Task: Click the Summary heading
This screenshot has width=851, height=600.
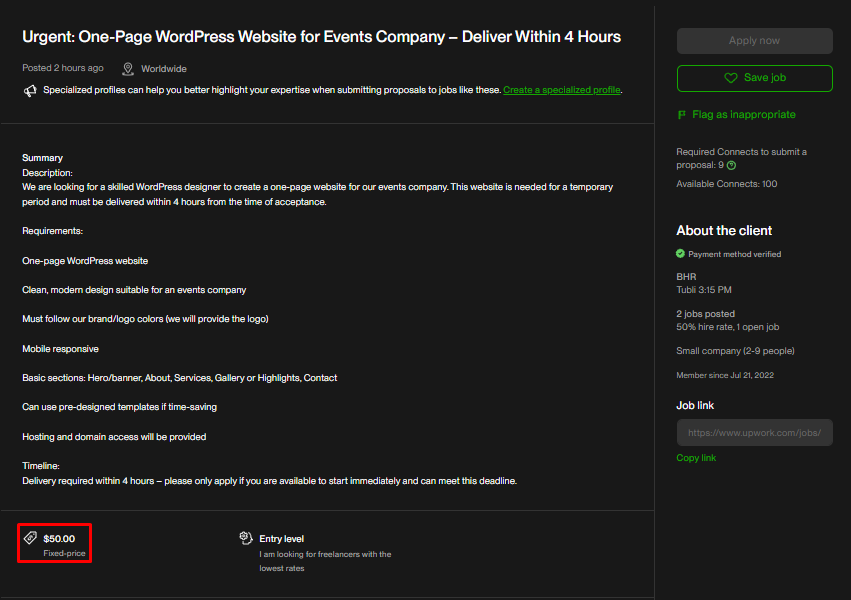Action: click(x=42, y=158)
